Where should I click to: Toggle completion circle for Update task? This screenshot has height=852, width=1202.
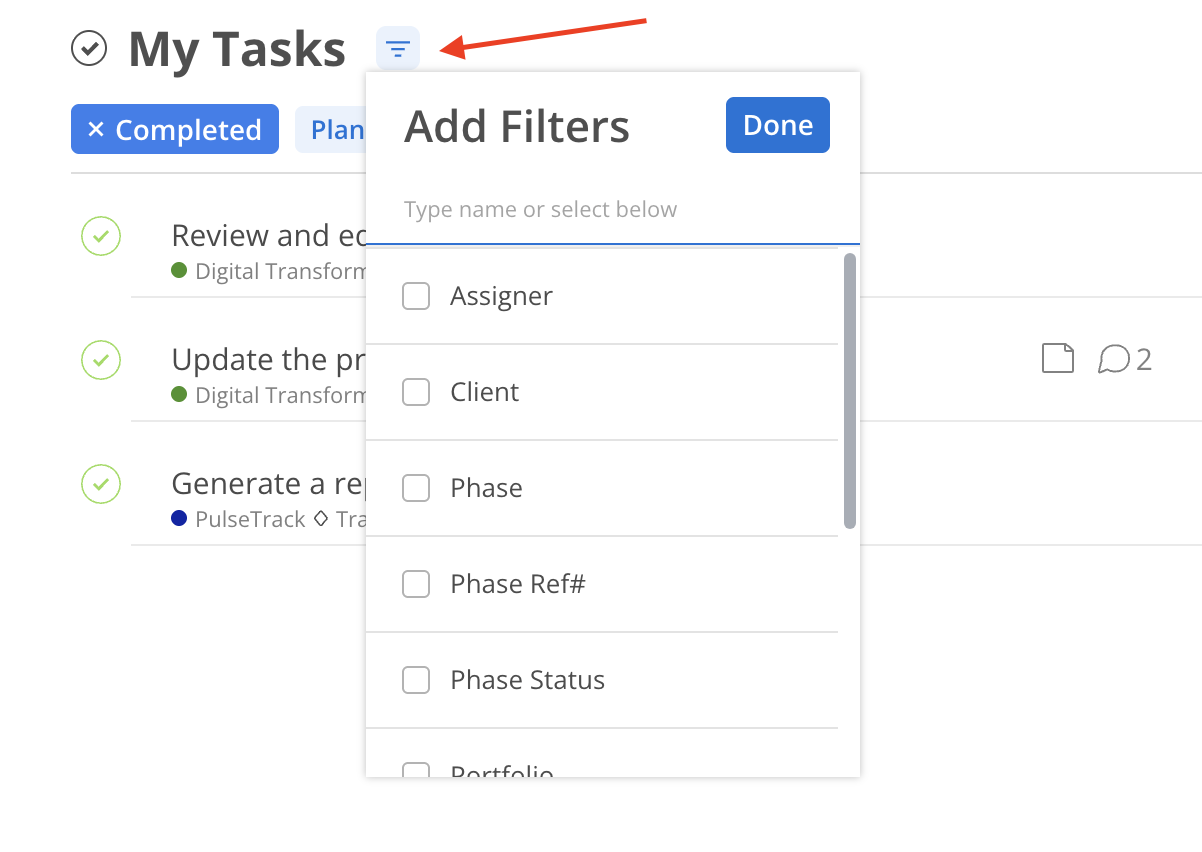click(101, 360)
